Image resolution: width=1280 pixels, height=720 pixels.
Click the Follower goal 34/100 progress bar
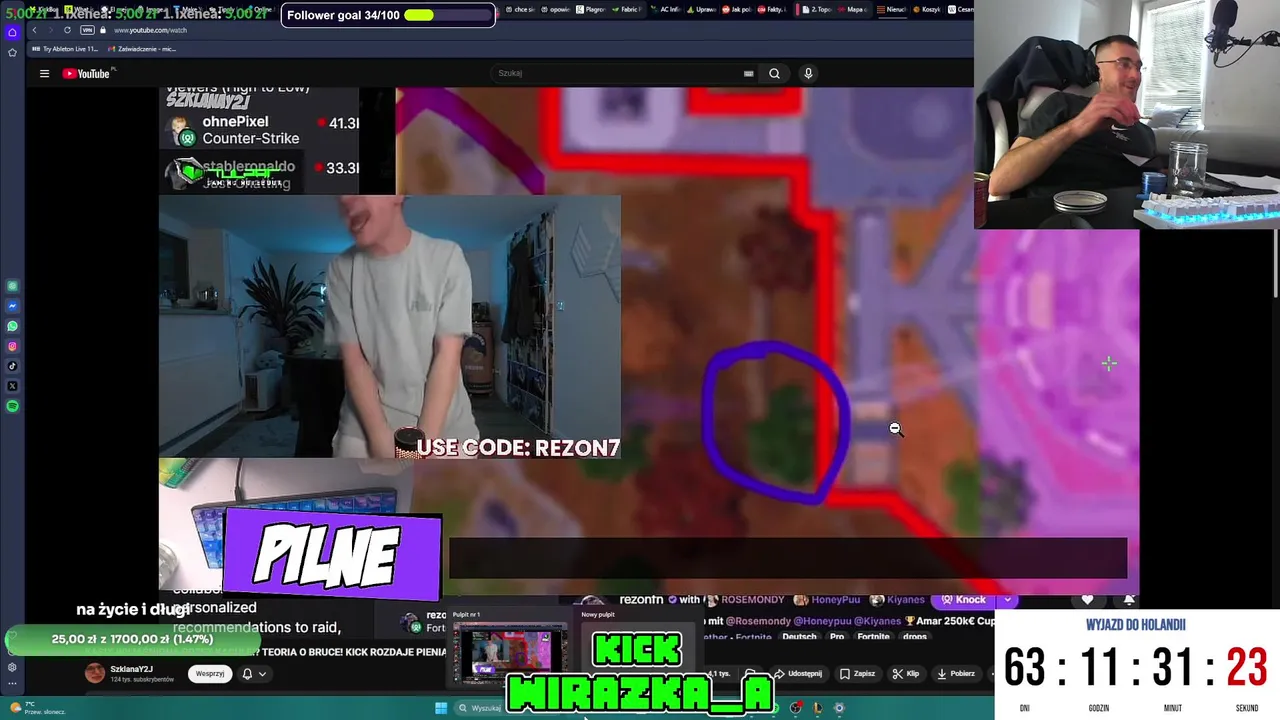pos(388,15)
